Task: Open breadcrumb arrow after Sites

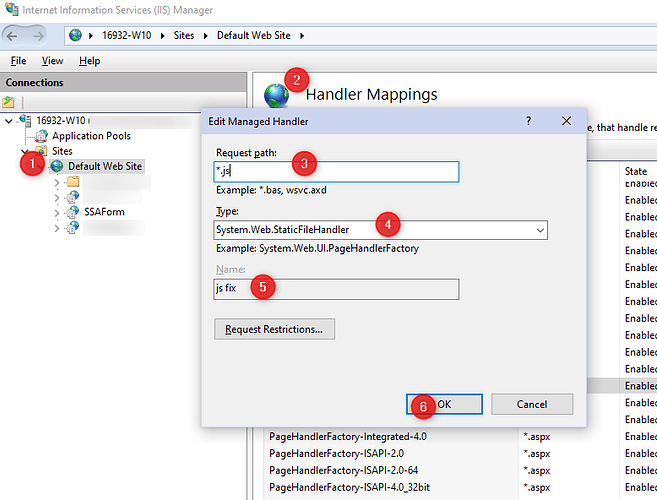Action: pyautogui.click(x=205, y=36)
